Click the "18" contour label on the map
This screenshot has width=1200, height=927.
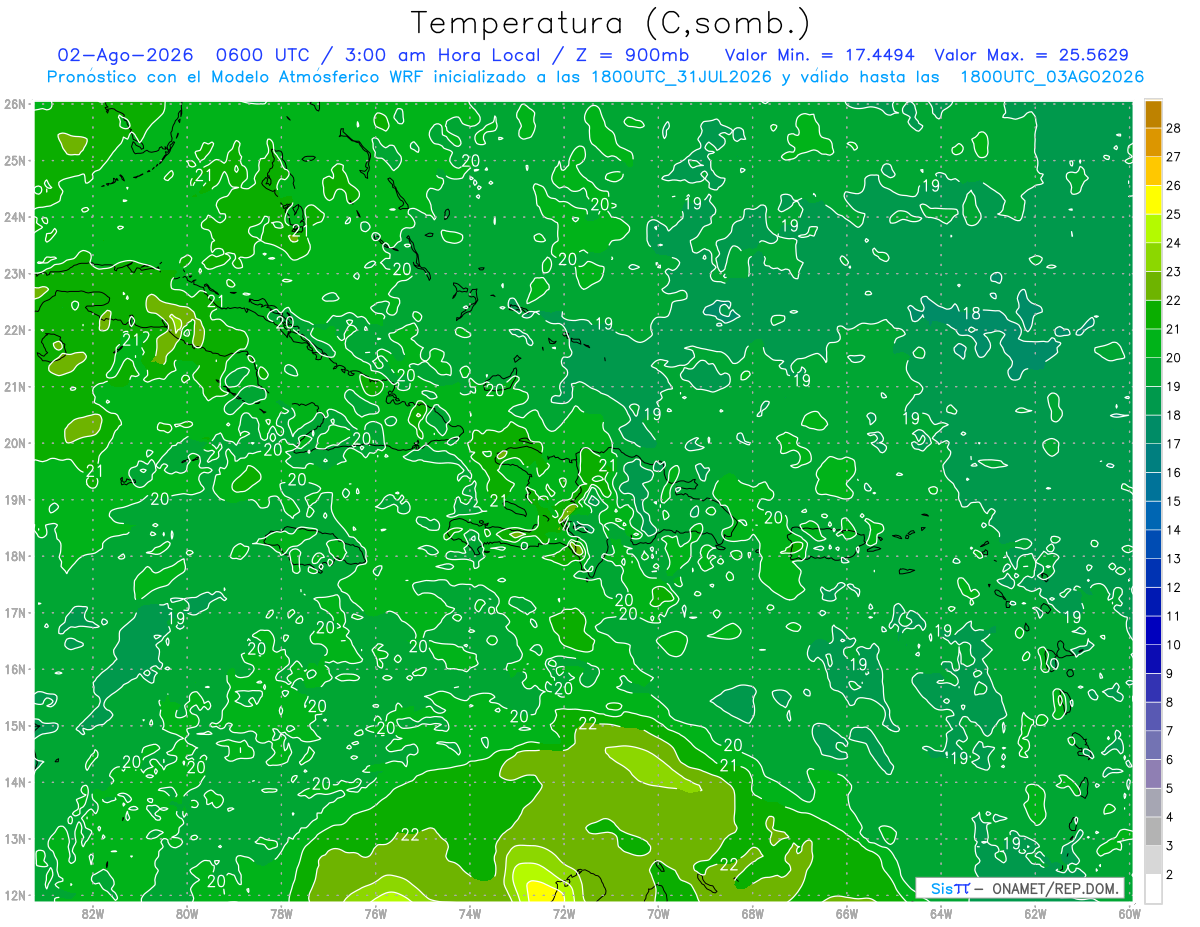[971, 314]
